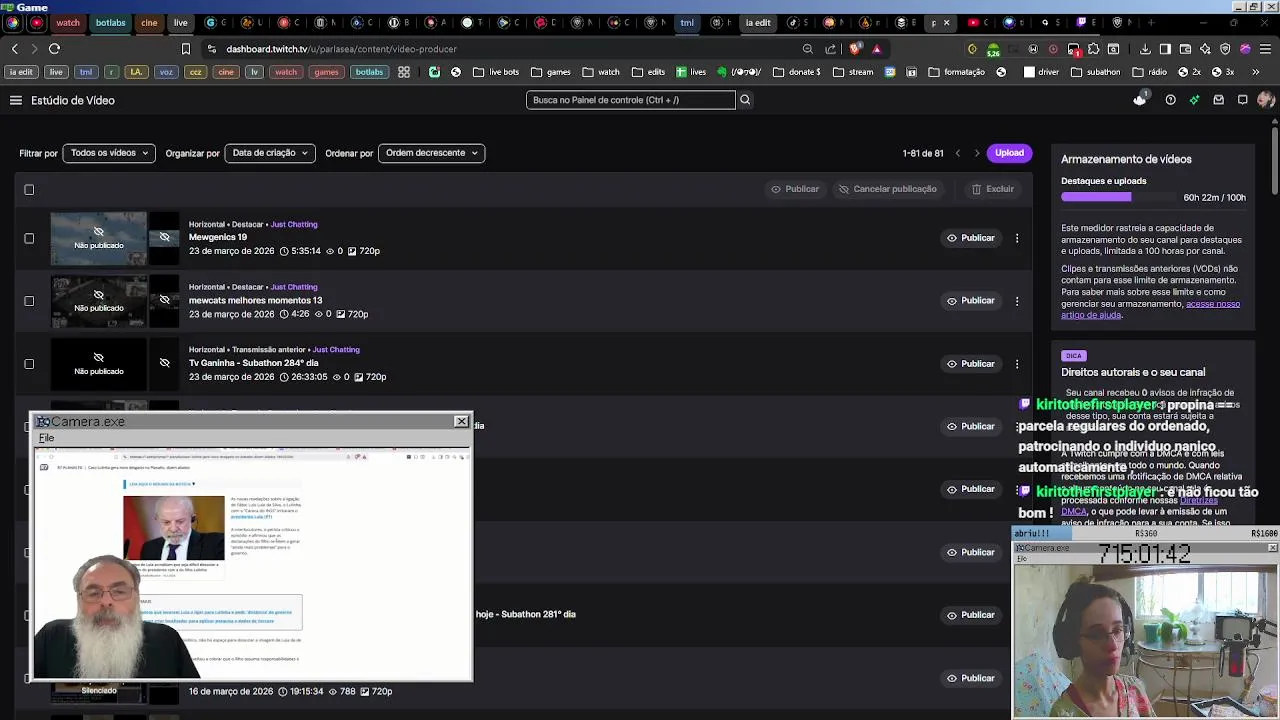1280x720 pixels.
Task: Switch to the watch browser tab
Action: 68,22
